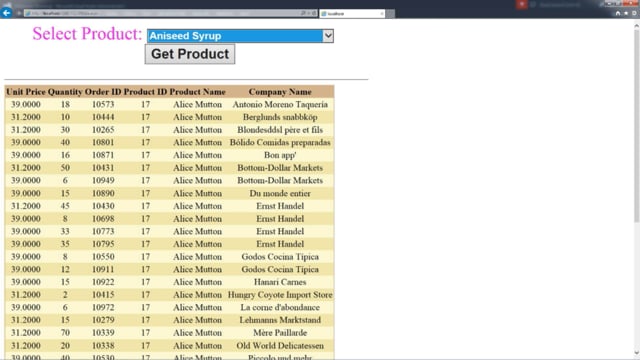The image size is (640, 360).
Task: Click quantity 70 in Mère Paillarde row
Action: click(65, 333)
